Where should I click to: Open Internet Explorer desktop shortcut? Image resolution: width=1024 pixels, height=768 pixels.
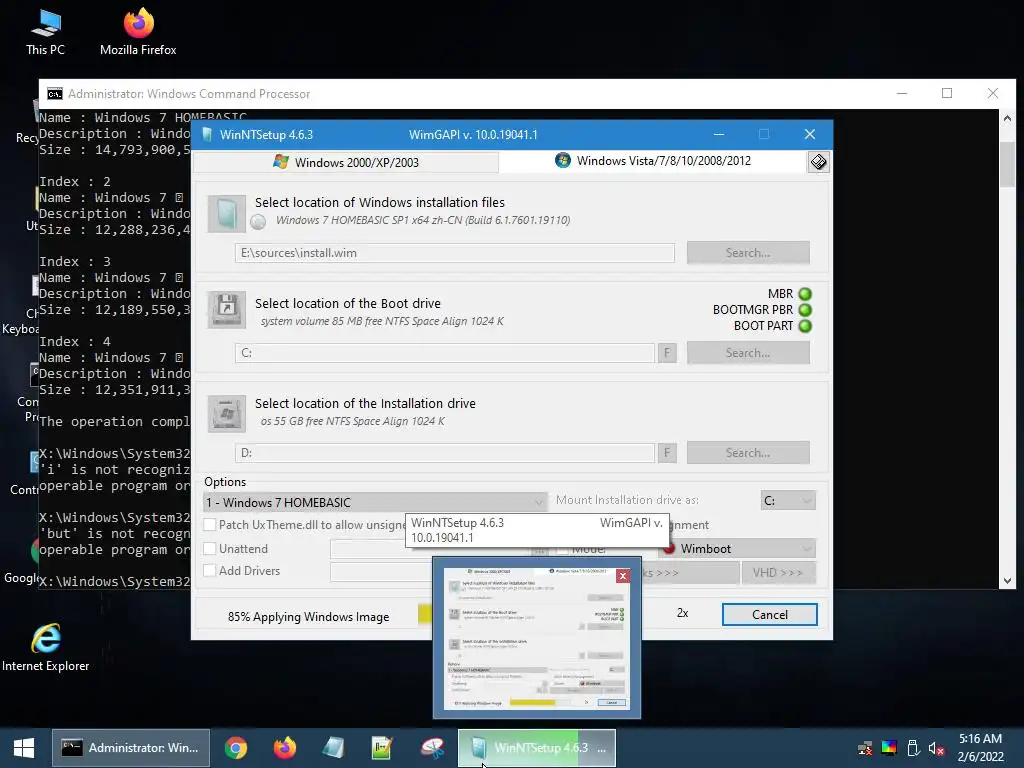pos(46,647)
